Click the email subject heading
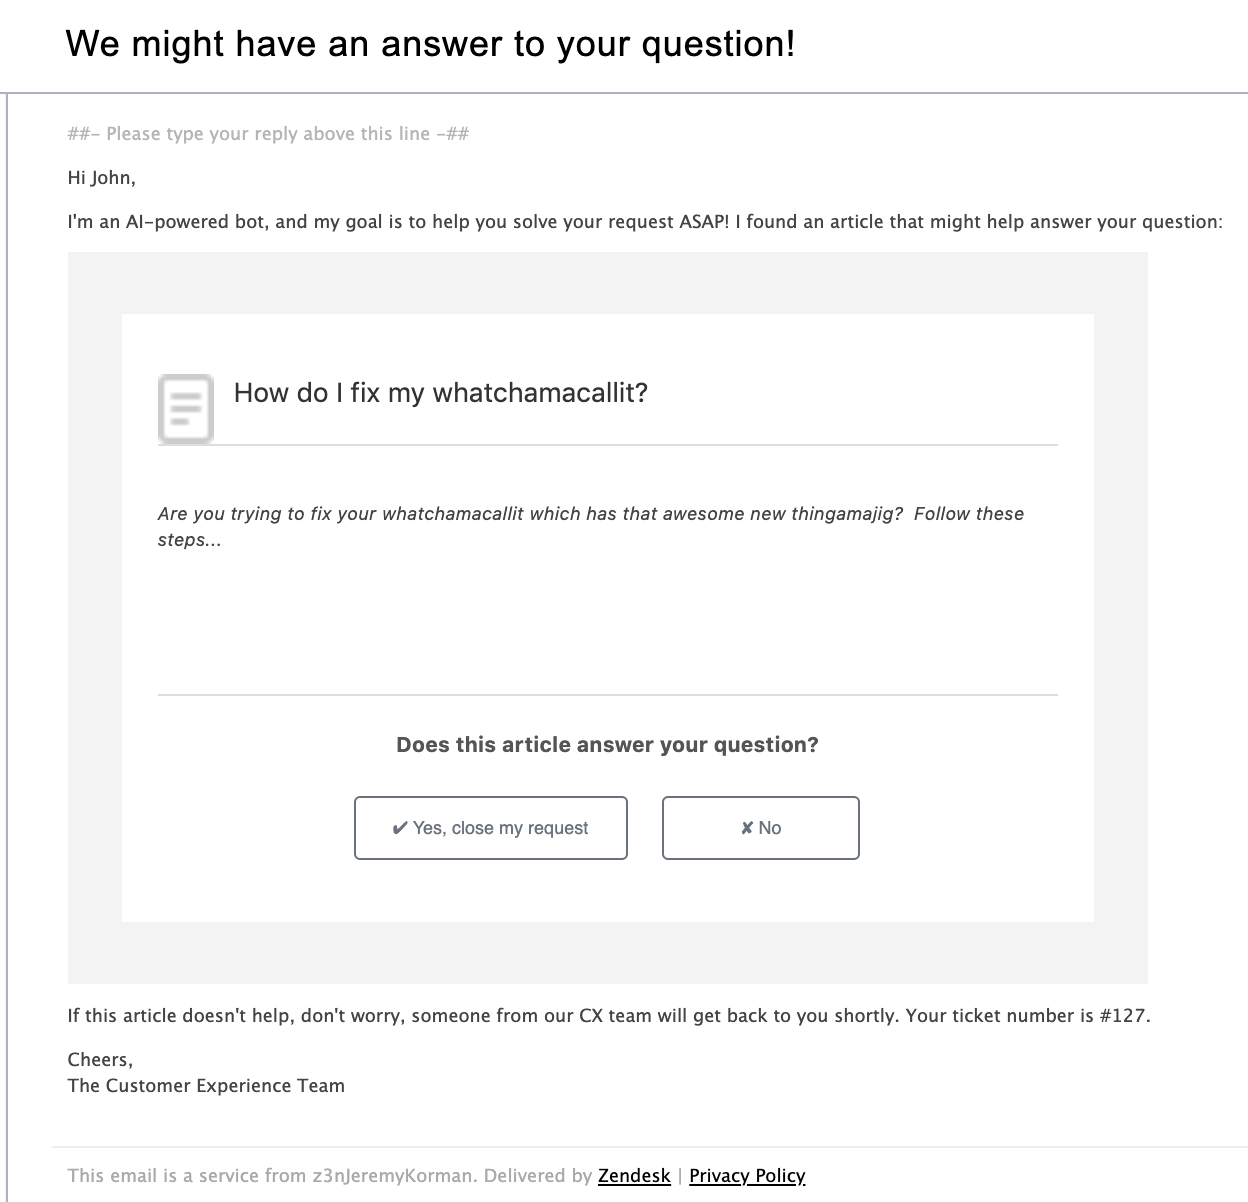Screen dimensions: 1248x1202 [x=430, y=44]
